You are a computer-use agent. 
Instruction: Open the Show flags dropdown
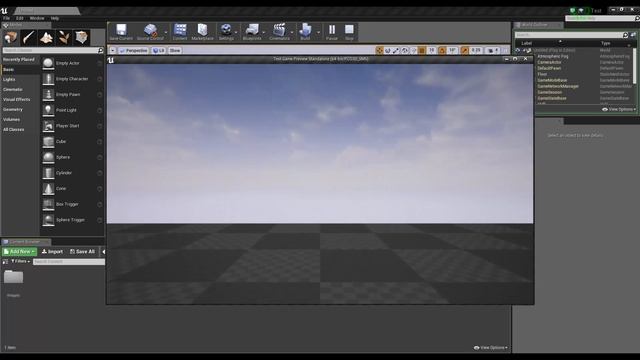(175, 51)
